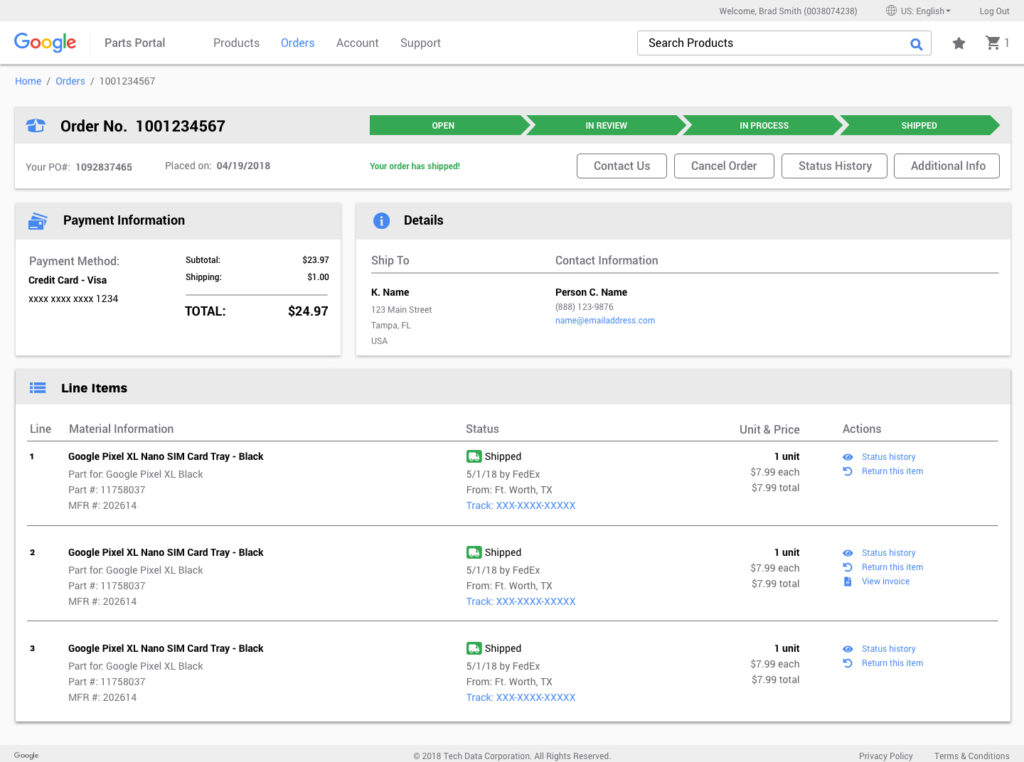Click the eye icon for line 1 status history
Screen dimensions: 1024x762
click(848, 457)
